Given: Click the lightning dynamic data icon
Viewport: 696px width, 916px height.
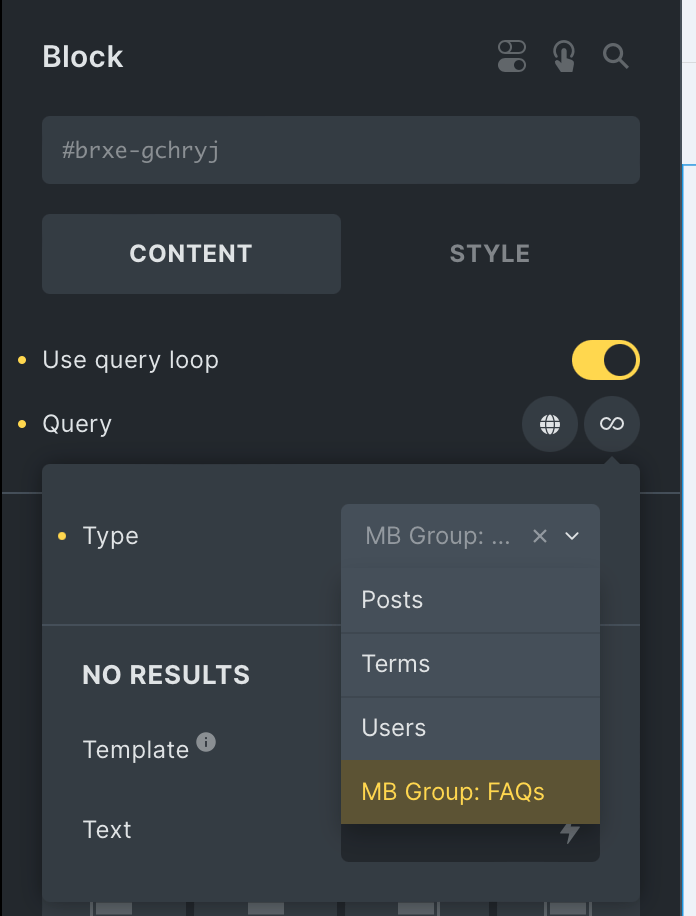Looking at the screenshot, I should click(570, 832).
